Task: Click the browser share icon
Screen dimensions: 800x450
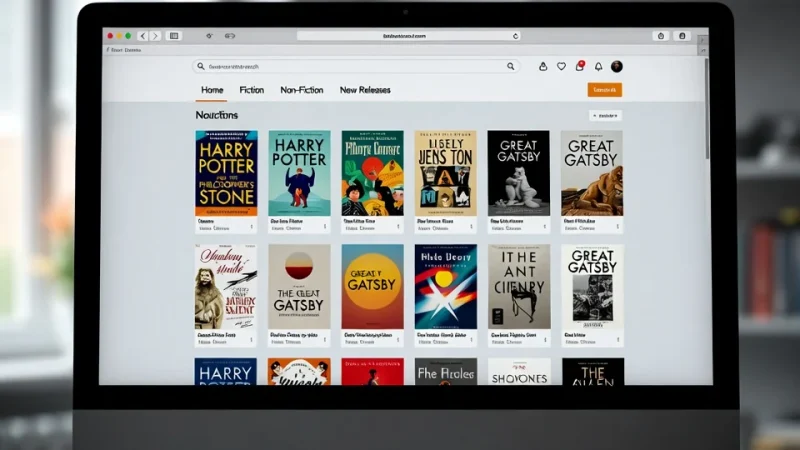Action: coord(661,36)
